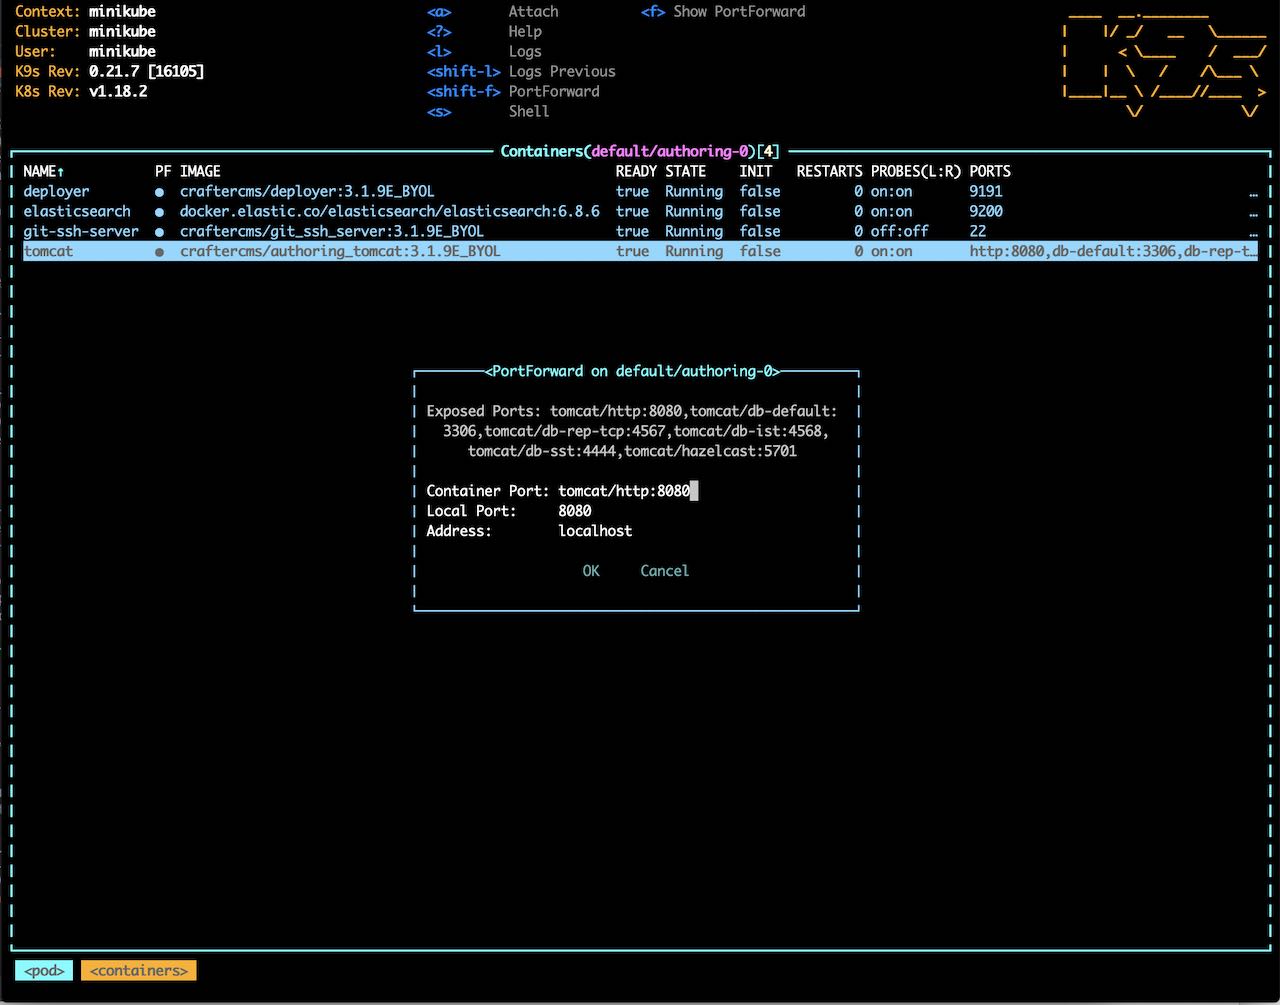Image resolution: width=1280 pixels, height=1005 pixels.
Task: Sort by the NAME column header
Action: [44, 171]
